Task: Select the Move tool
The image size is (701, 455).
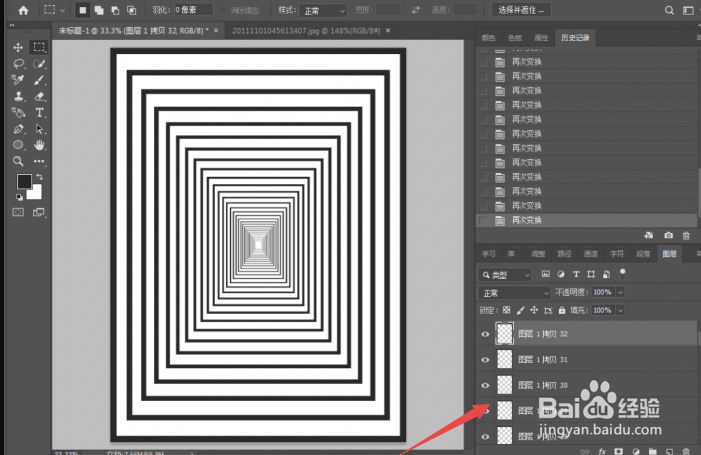Action: click(x=18, y=47)
